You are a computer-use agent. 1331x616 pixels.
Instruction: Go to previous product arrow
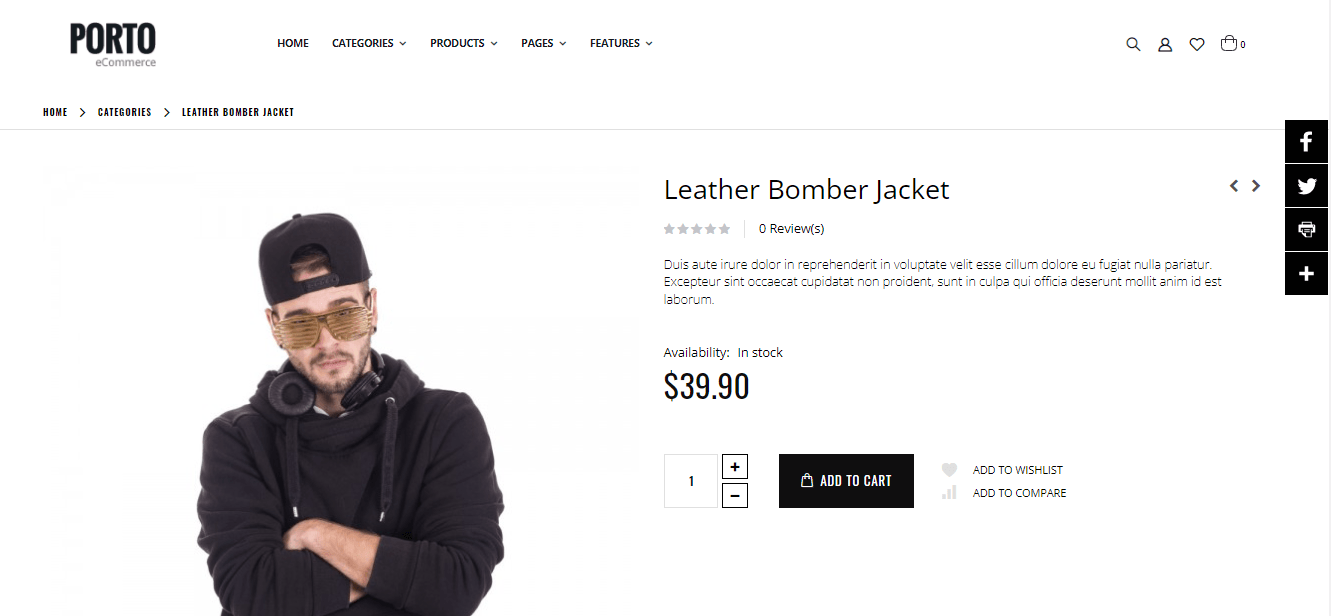pos(1234,186)
